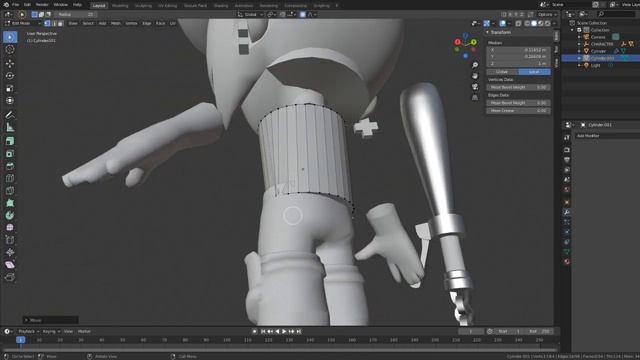
Task: Click the timeline's current frame marker
Action: tap(20, 340)
